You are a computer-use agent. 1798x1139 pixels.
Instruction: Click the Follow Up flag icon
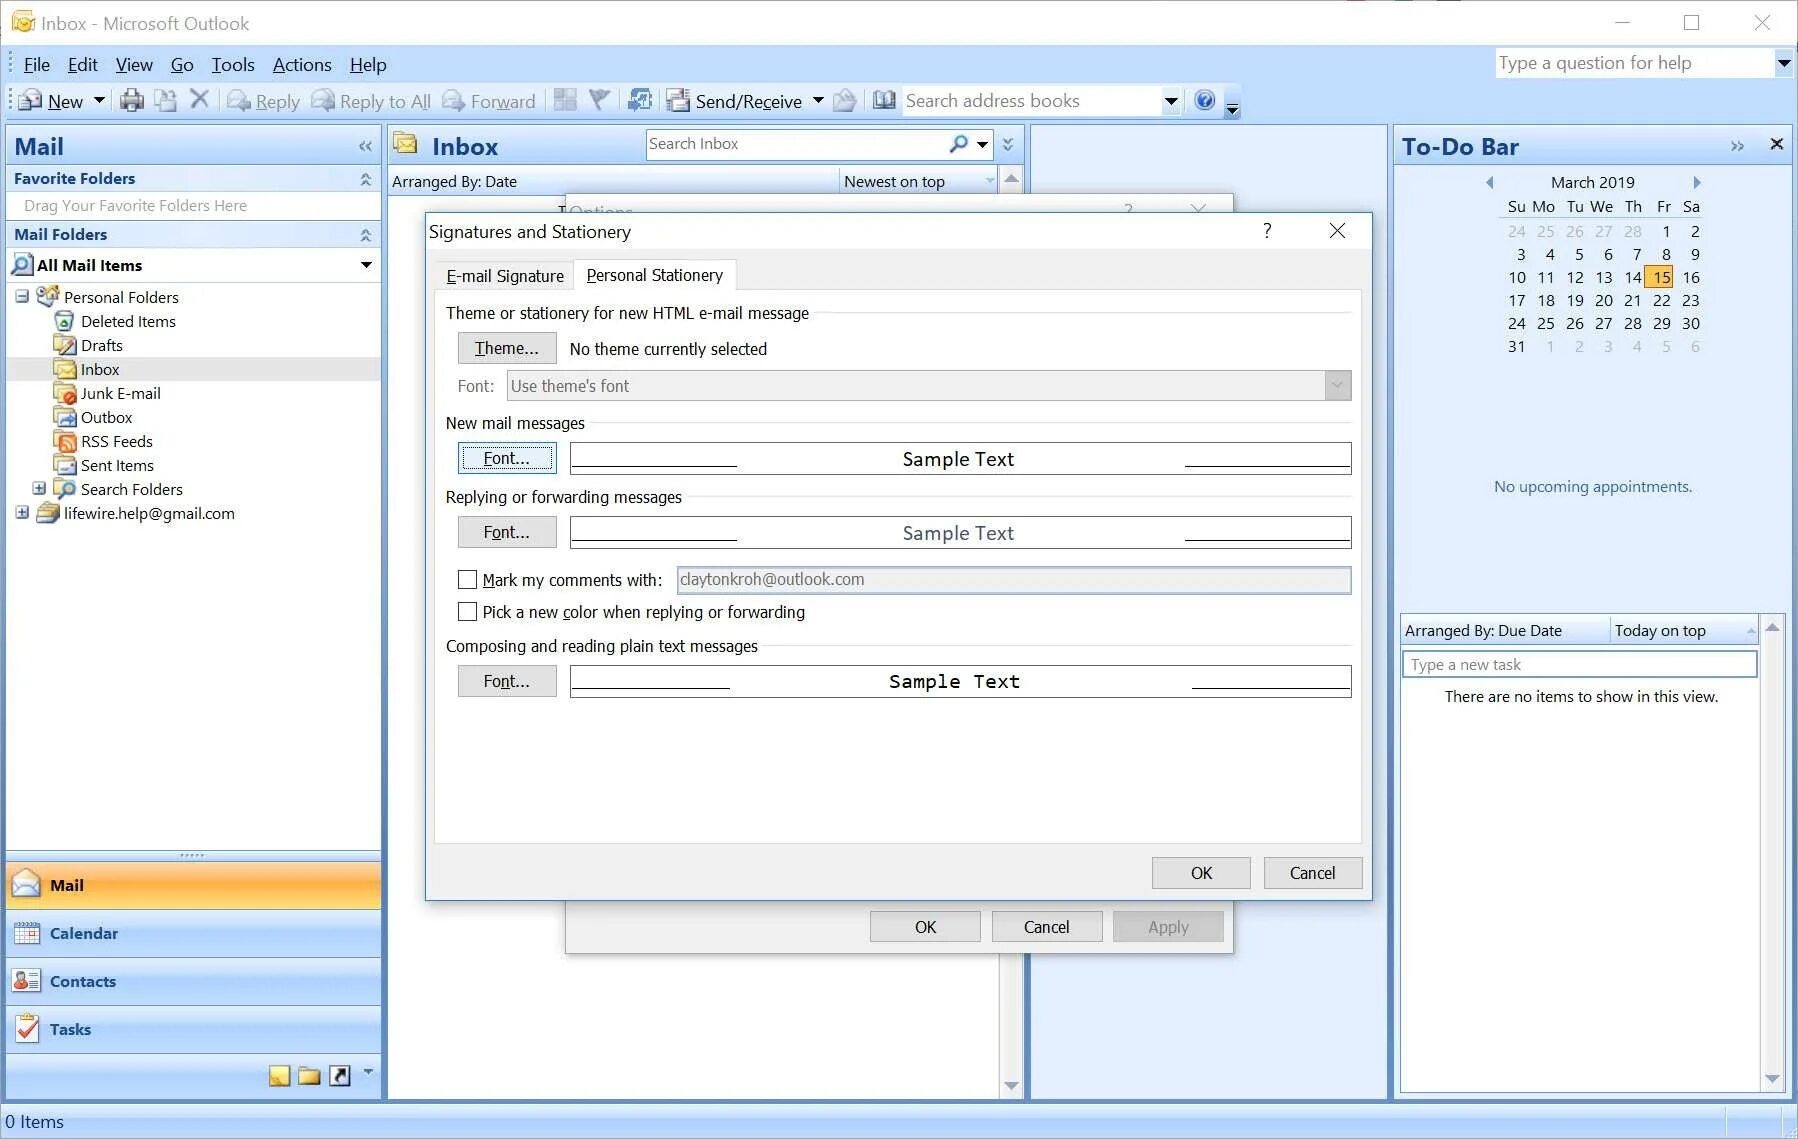click(x=599, y=100)
